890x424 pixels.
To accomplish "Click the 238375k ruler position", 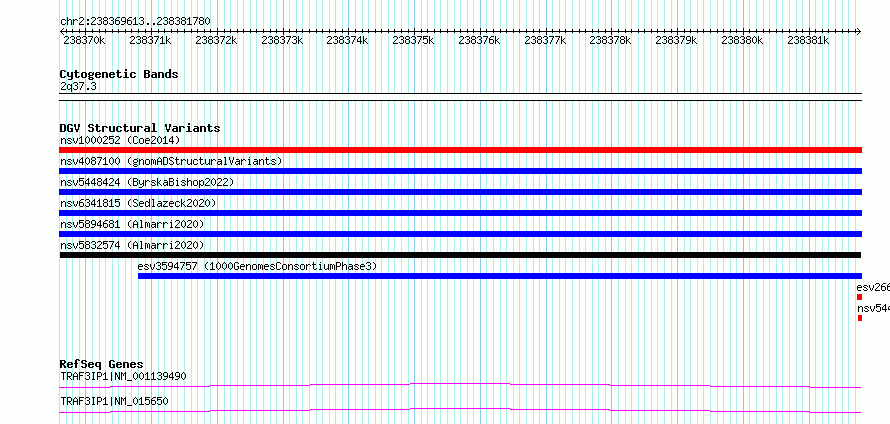I will [413, 40].
